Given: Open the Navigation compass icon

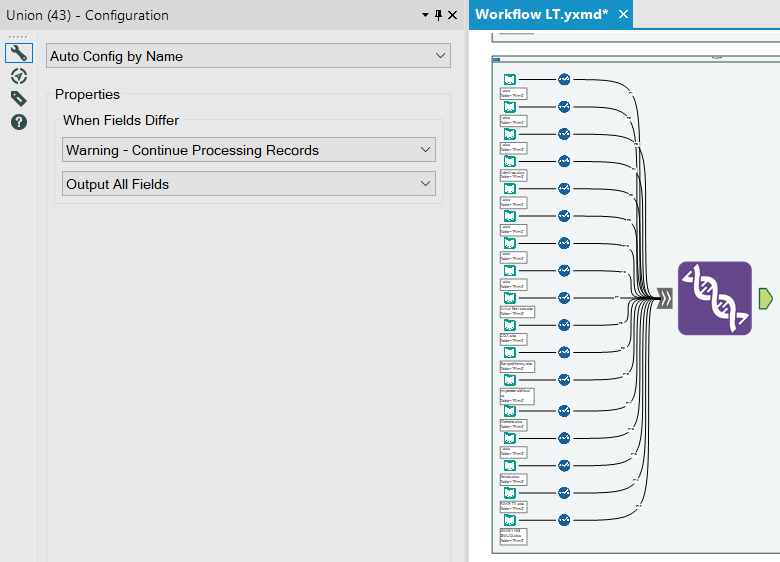Looking at the screenshot, I should click(x=18, y=76).
